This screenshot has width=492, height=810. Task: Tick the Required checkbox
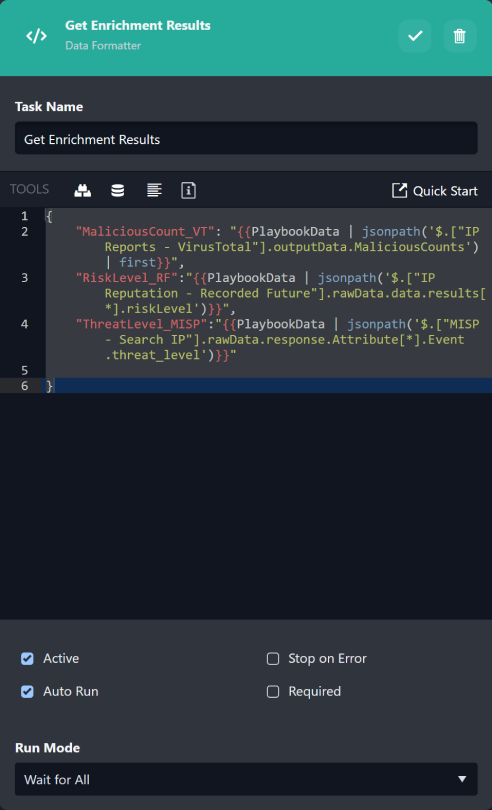[x=273, y=692]
